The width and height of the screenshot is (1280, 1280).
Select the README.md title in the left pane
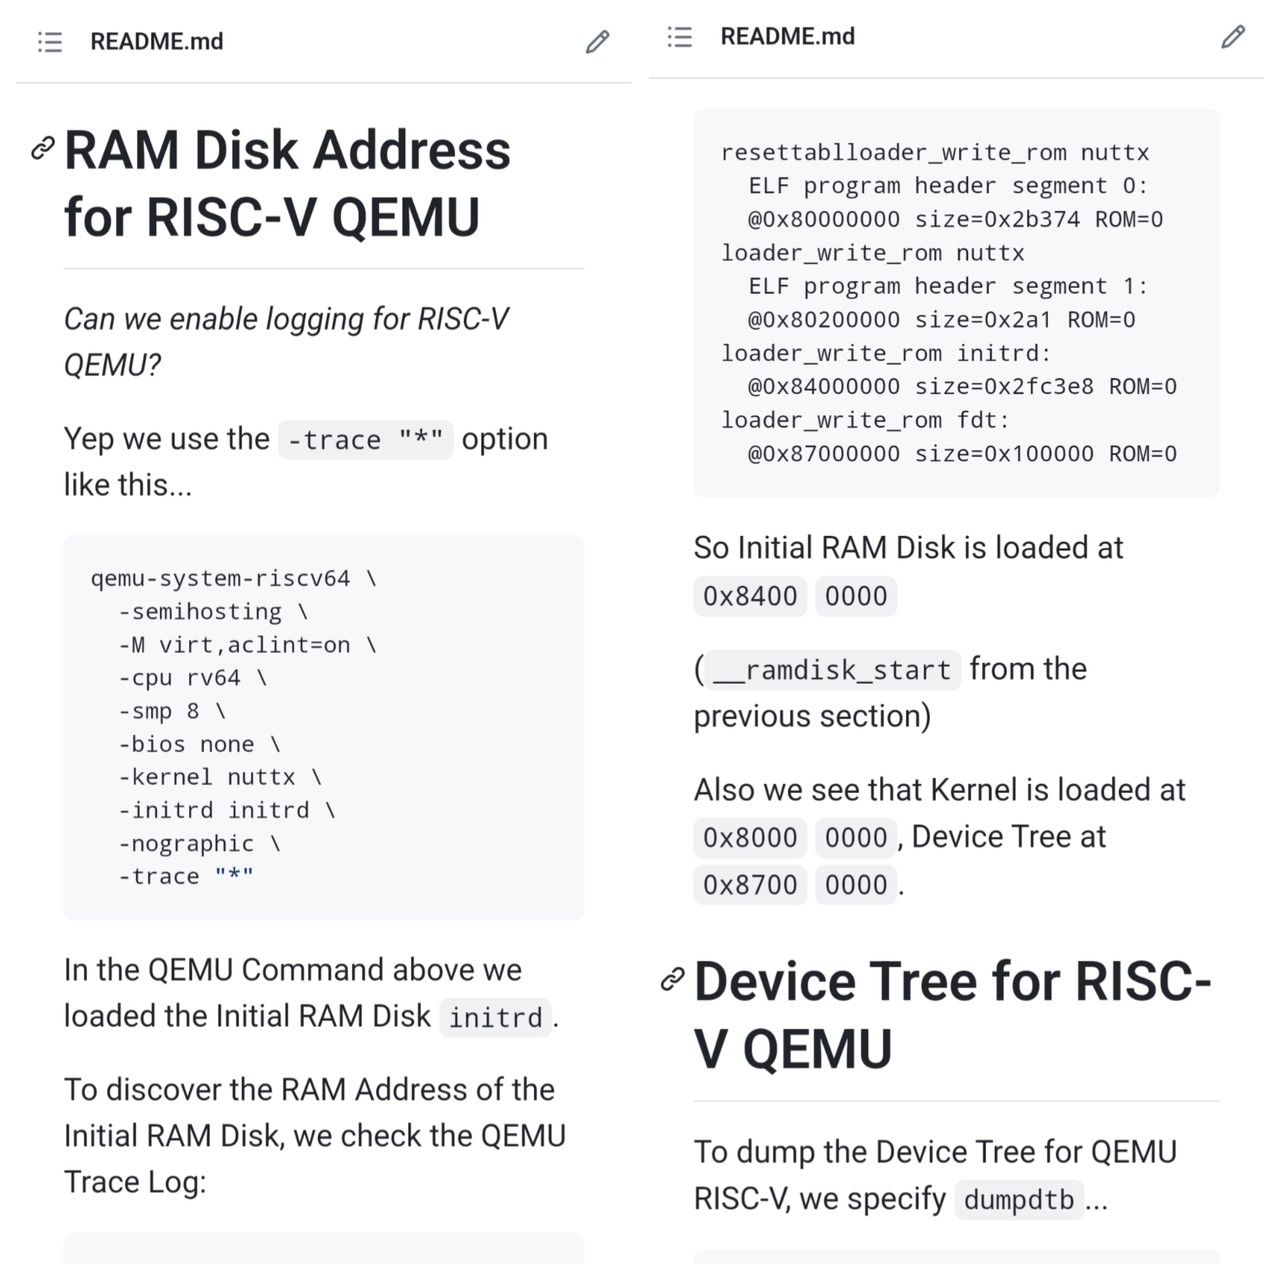coord(156,42)
